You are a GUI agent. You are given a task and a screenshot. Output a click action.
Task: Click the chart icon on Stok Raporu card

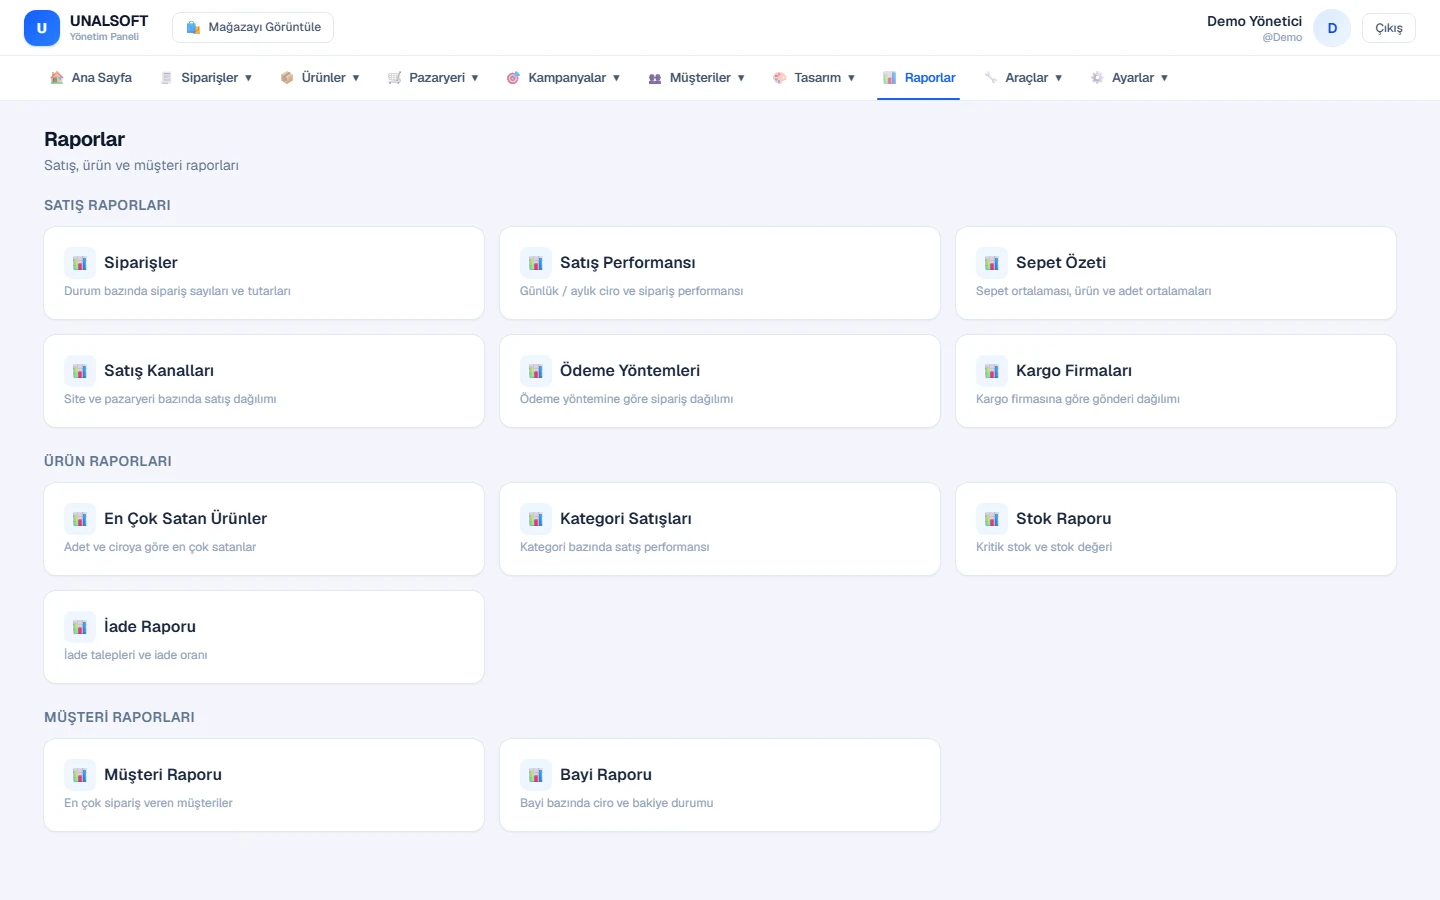[x=992, y=519]
